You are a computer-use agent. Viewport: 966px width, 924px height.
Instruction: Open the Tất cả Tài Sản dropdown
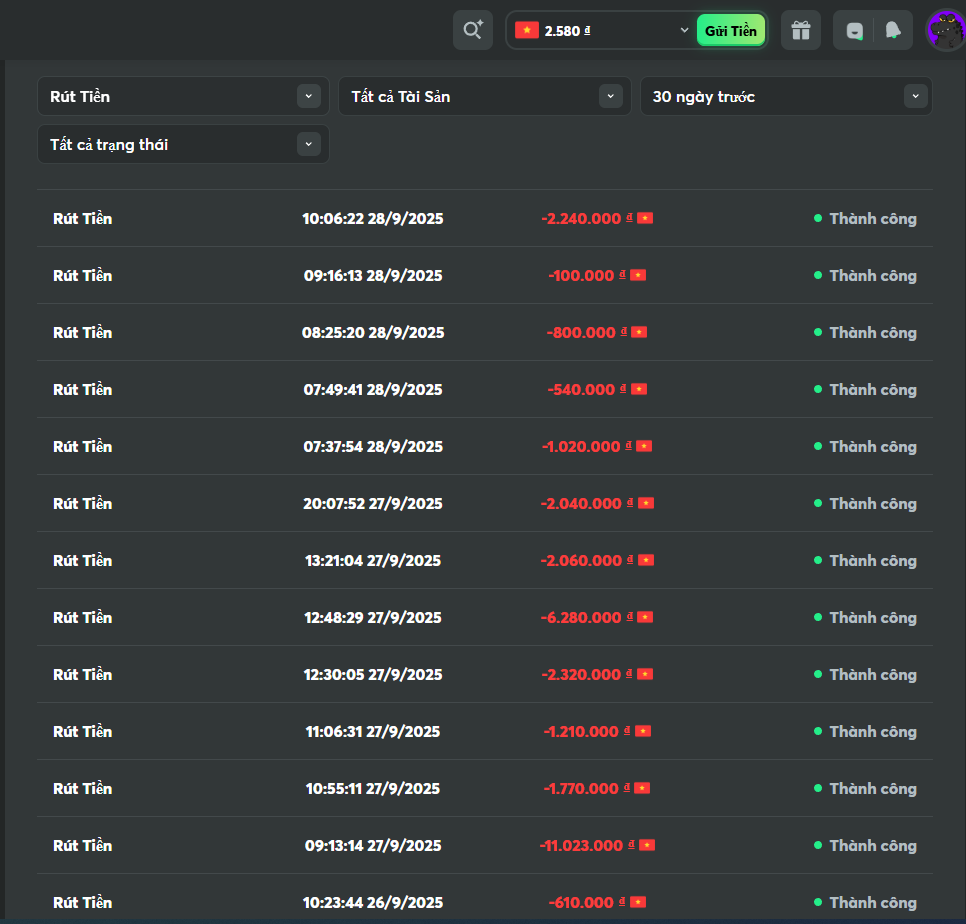pyautogui.click(x=484, y=96)
